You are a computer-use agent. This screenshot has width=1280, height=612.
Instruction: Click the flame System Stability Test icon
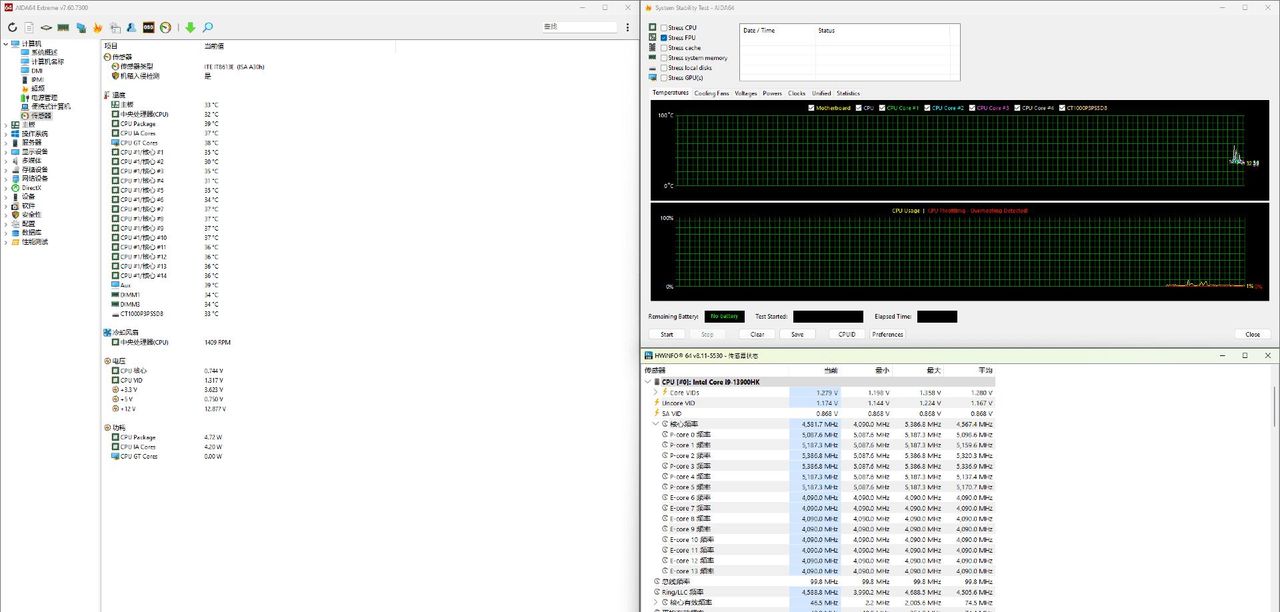click(97, 27)
